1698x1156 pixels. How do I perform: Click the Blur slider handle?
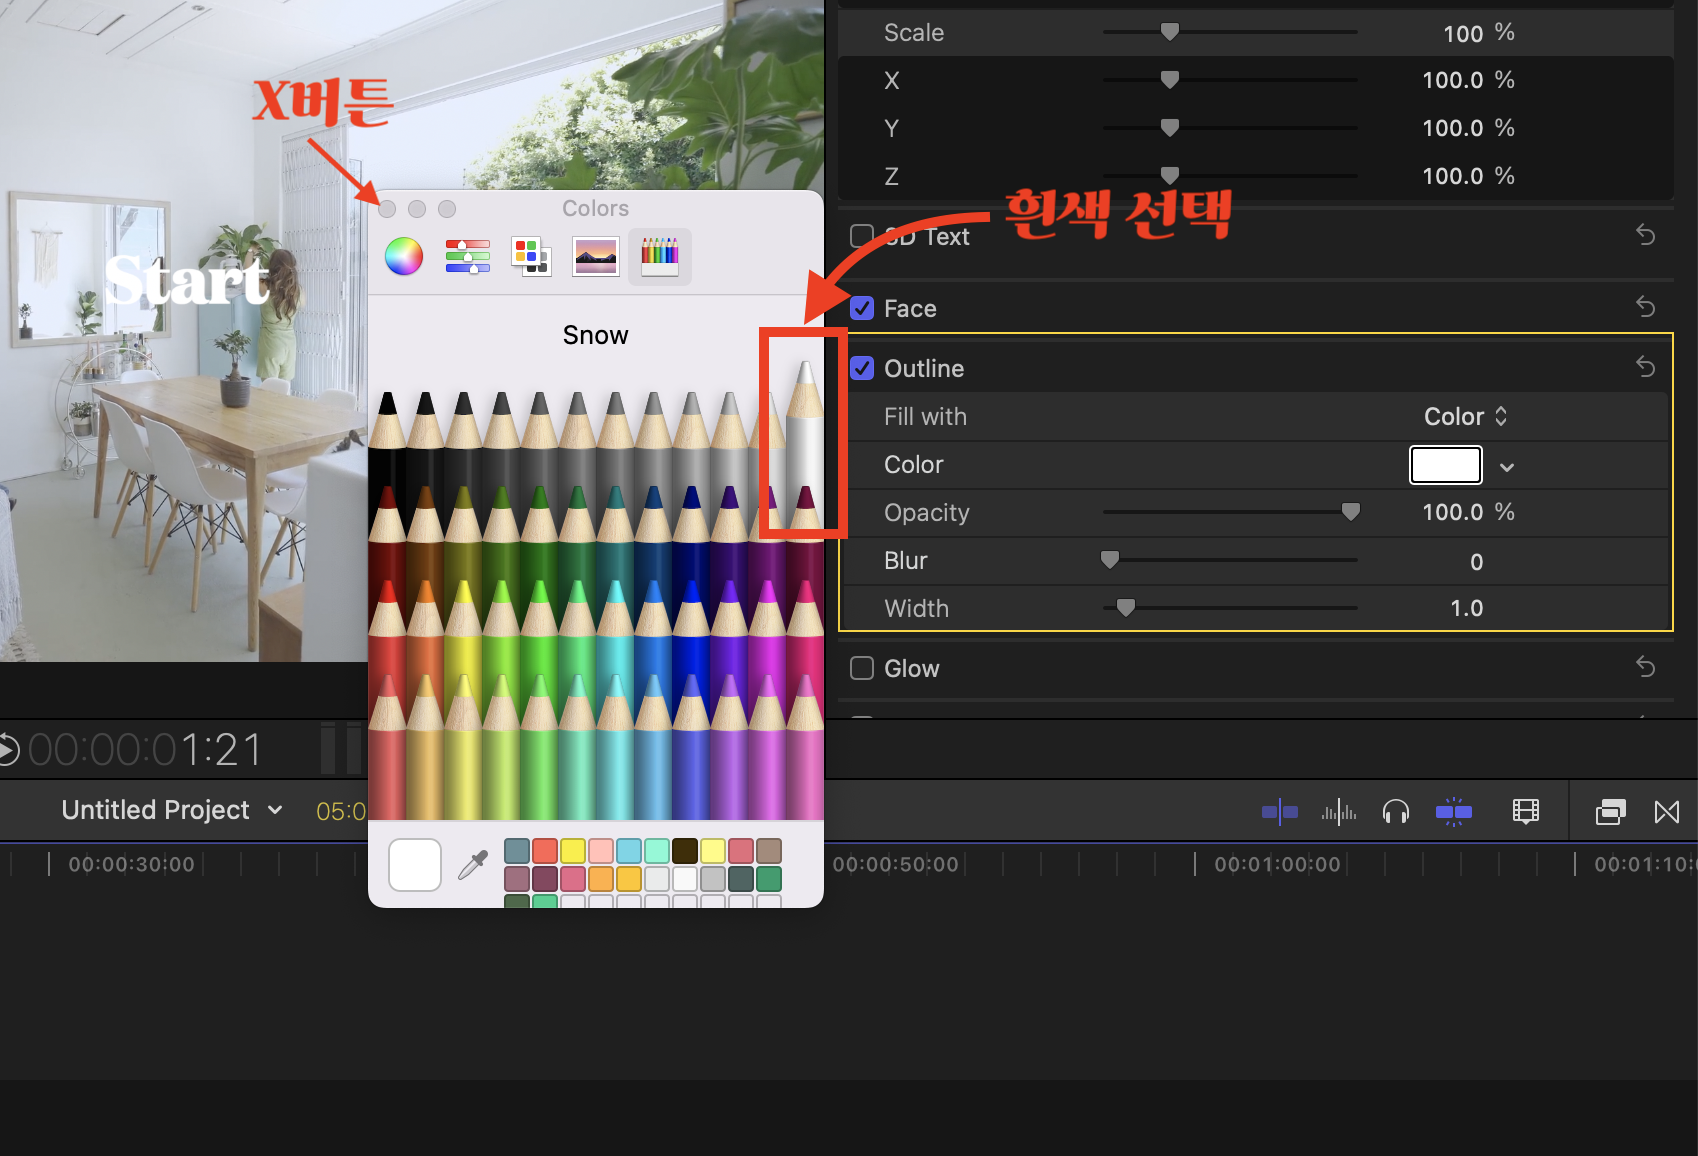pos(1109,560)
